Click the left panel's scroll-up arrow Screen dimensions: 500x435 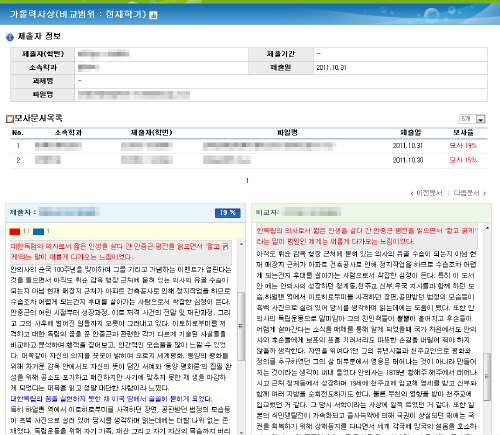click(241, 244)
